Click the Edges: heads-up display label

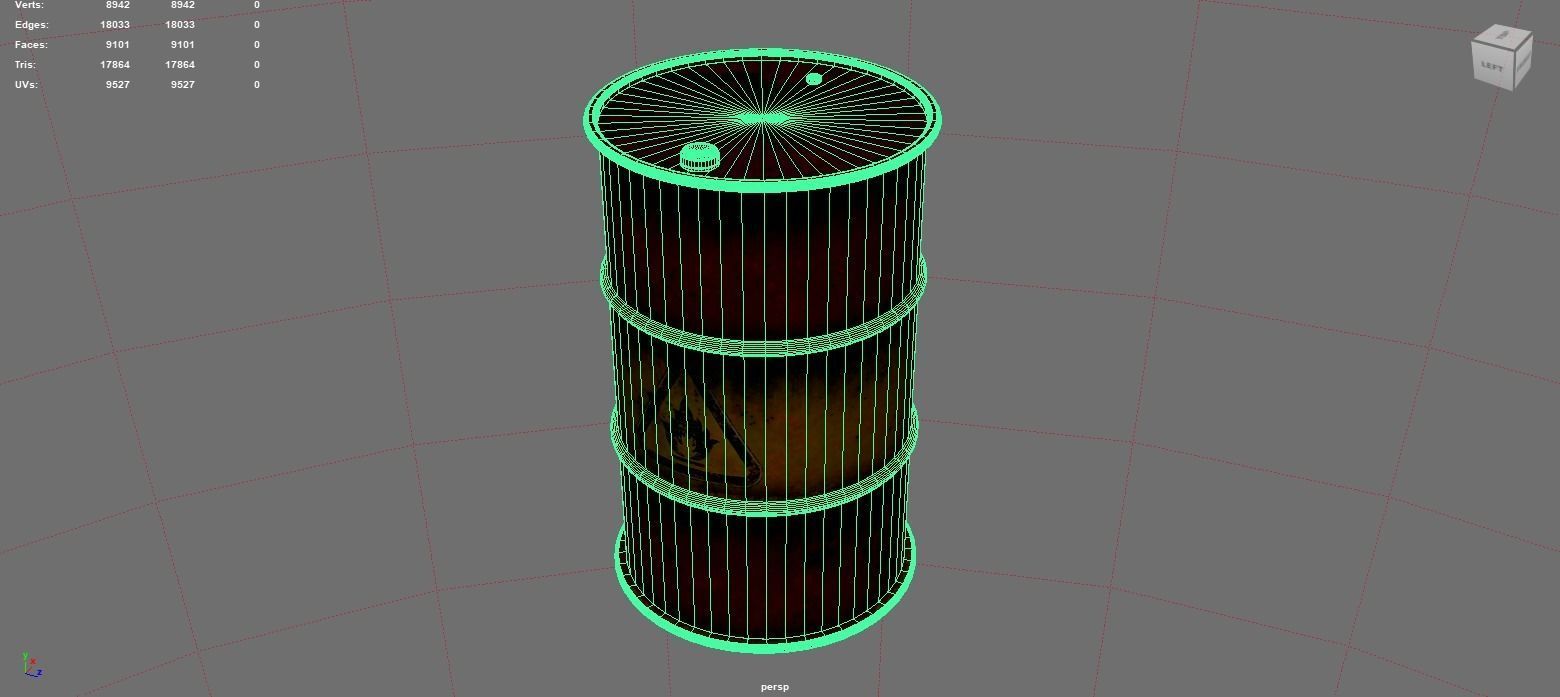point(31,24)
